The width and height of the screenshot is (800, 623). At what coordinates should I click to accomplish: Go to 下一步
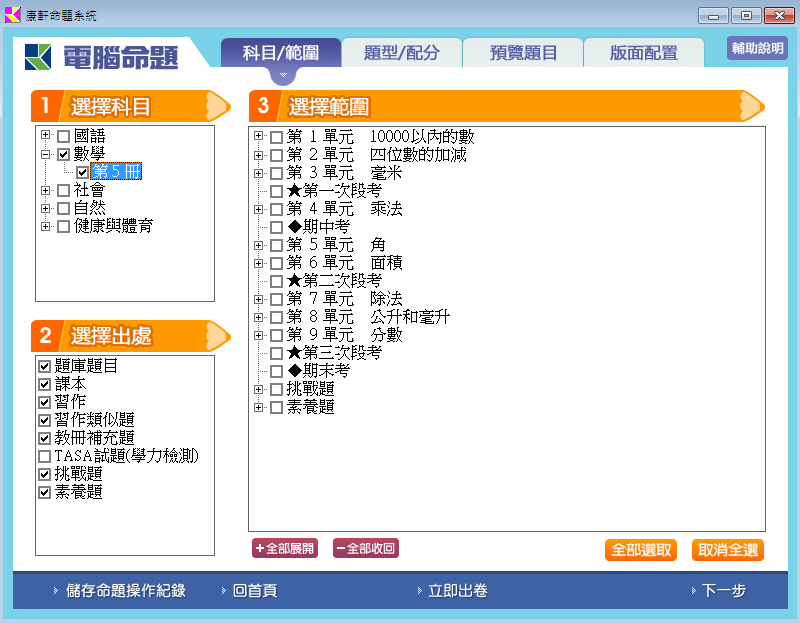pos(723,591)
